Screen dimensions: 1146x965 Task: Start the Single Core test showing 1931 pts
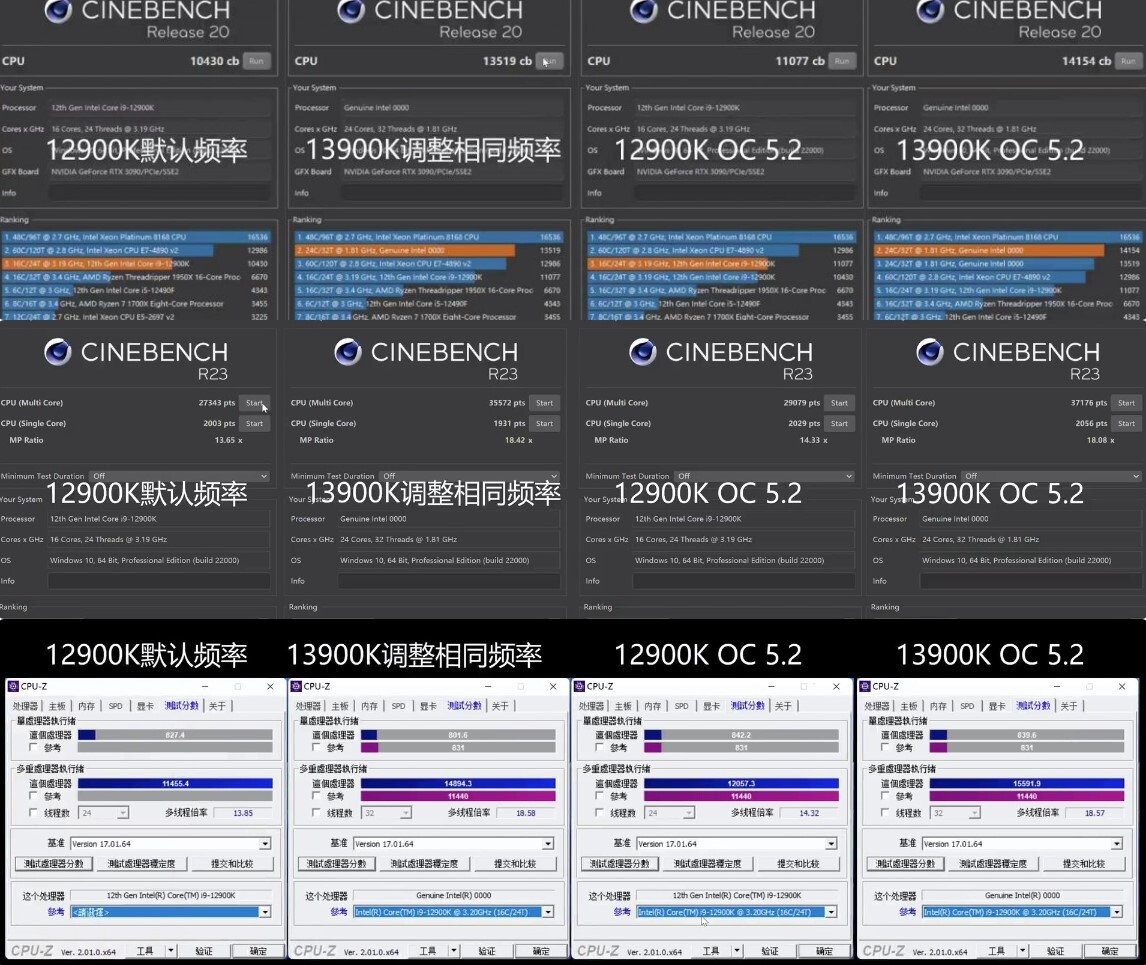(544, 423)
